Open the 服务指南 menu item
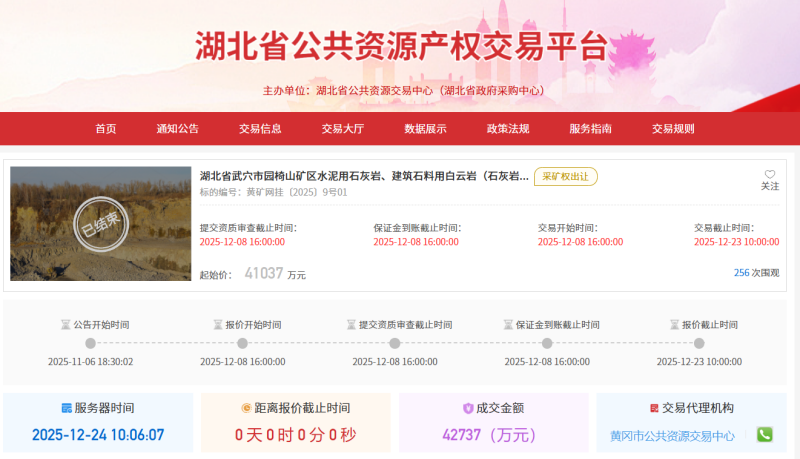The image size is (800, 459). tap(590, 128)
